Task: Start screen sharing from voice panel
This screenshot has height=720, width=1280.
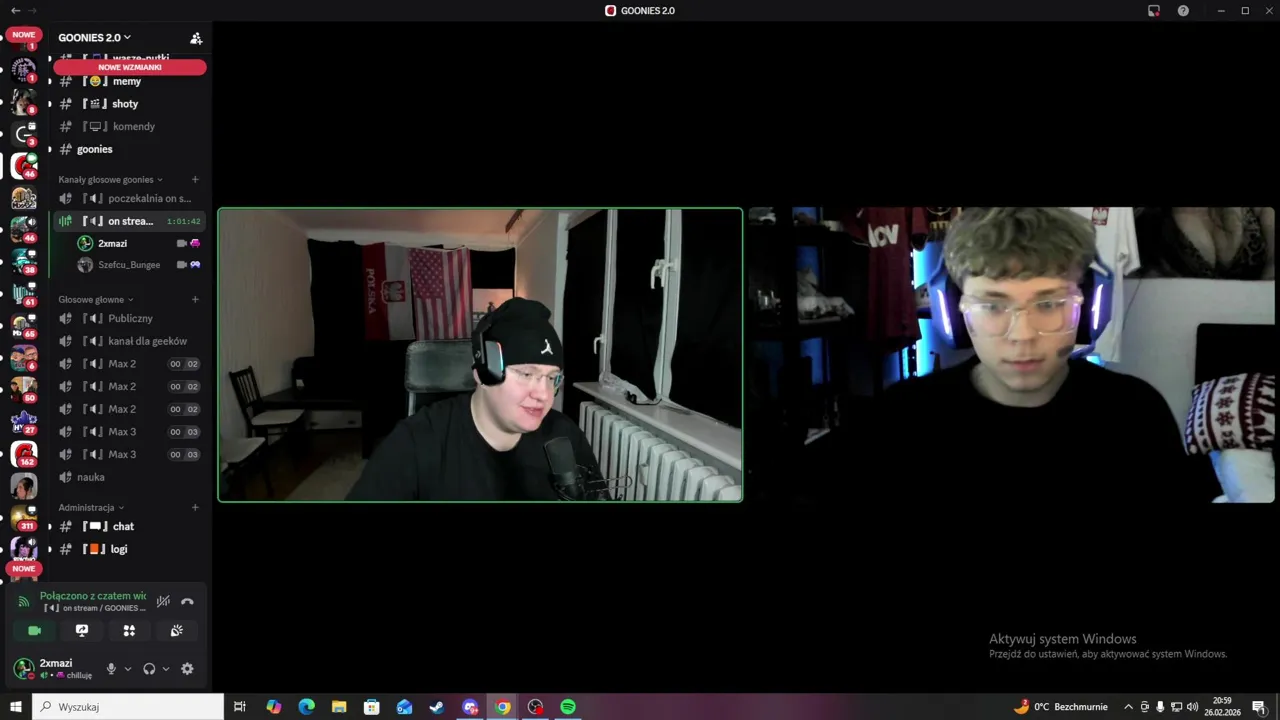Action: (82, 631)
